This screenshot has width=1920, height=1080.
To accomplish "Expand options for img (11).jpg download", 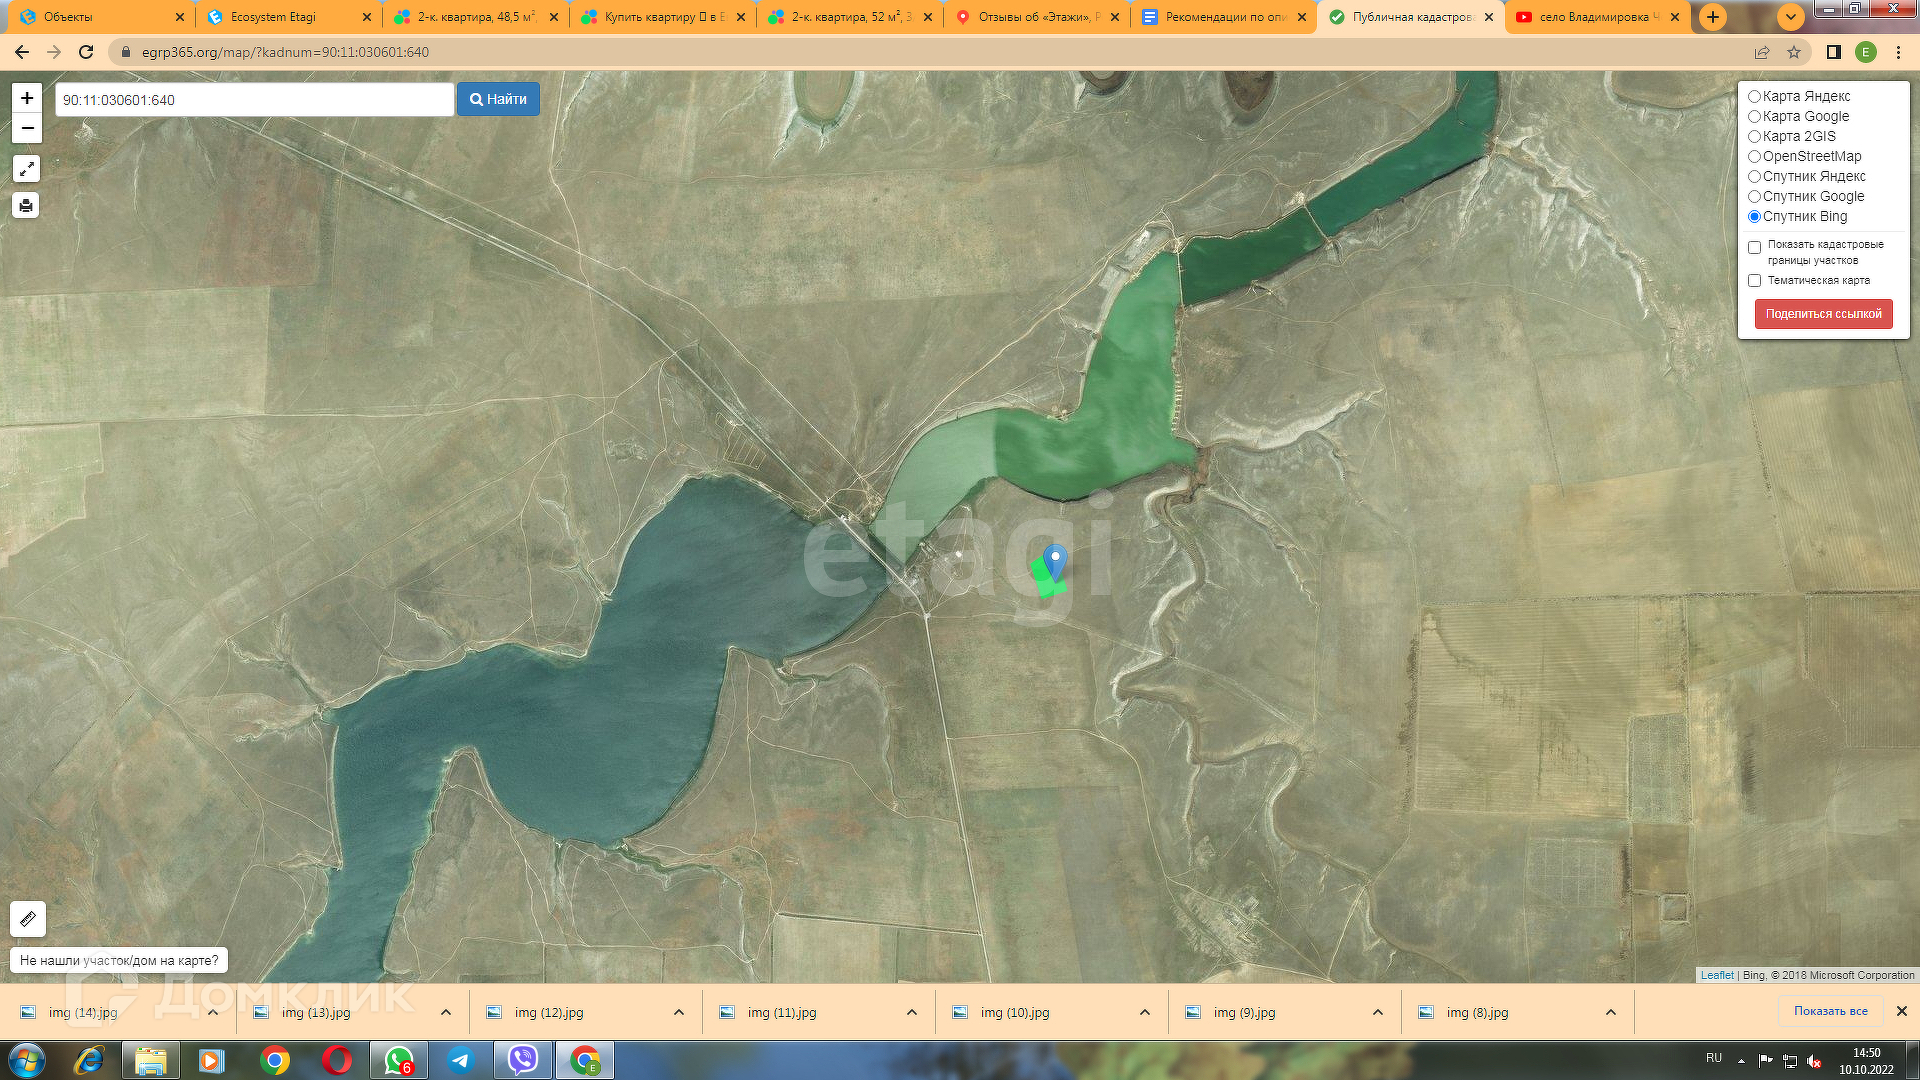I will coord(912,1012).
